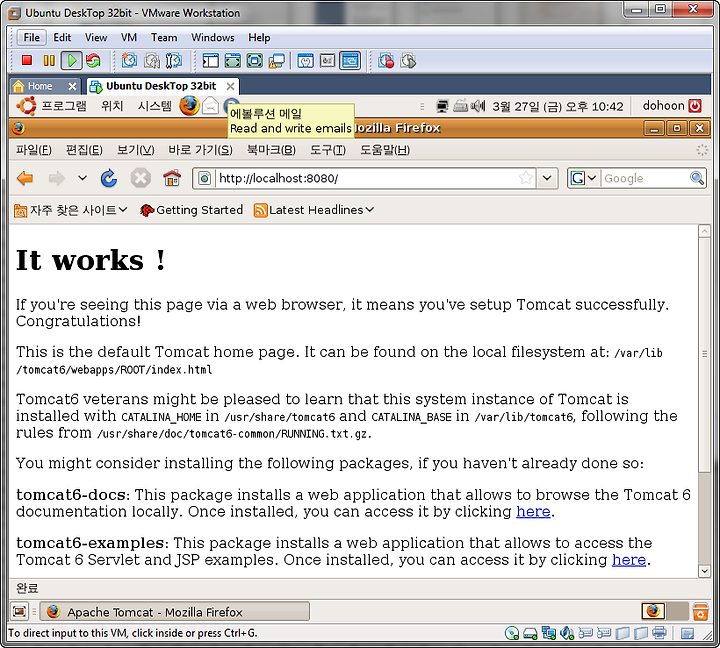Go to the Firefox home page
The image size is (720, 648).
[172, 178]
